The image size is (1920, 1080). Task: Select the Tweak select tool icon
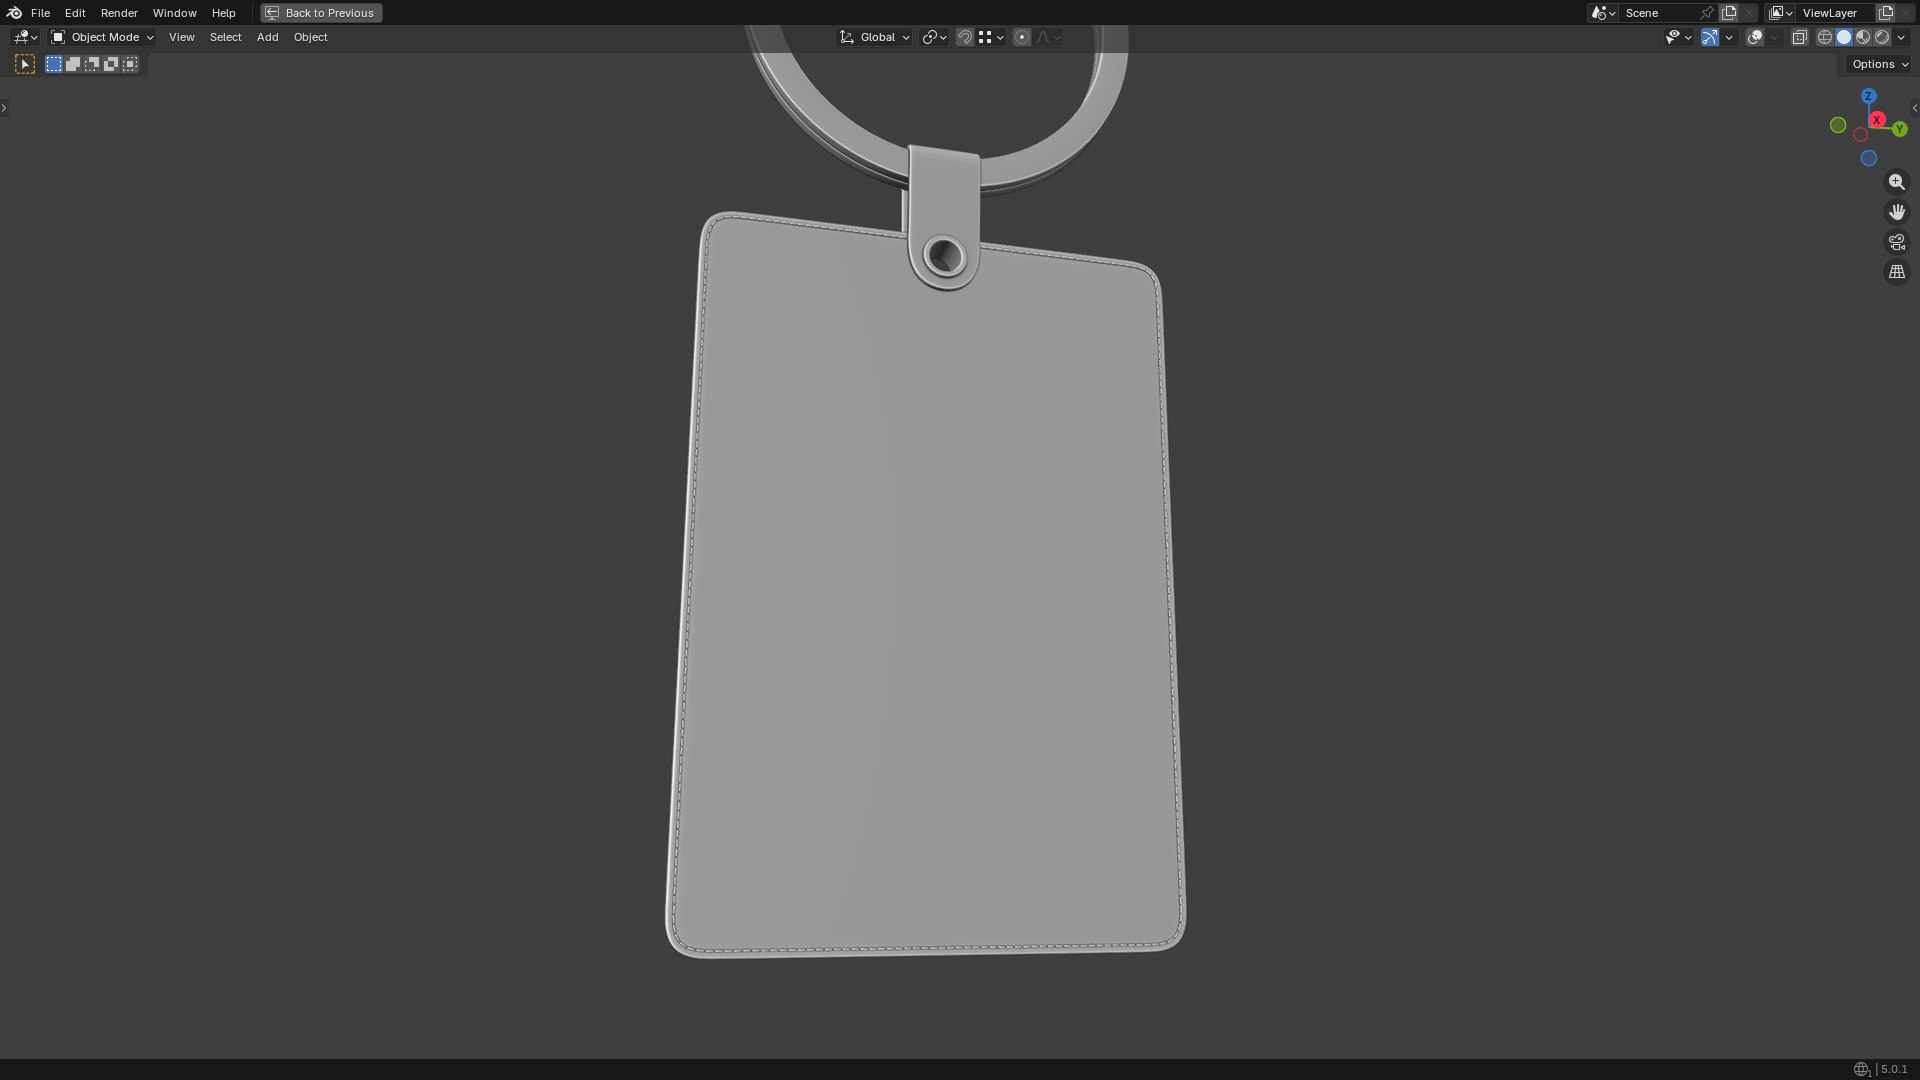pos(25,64)
